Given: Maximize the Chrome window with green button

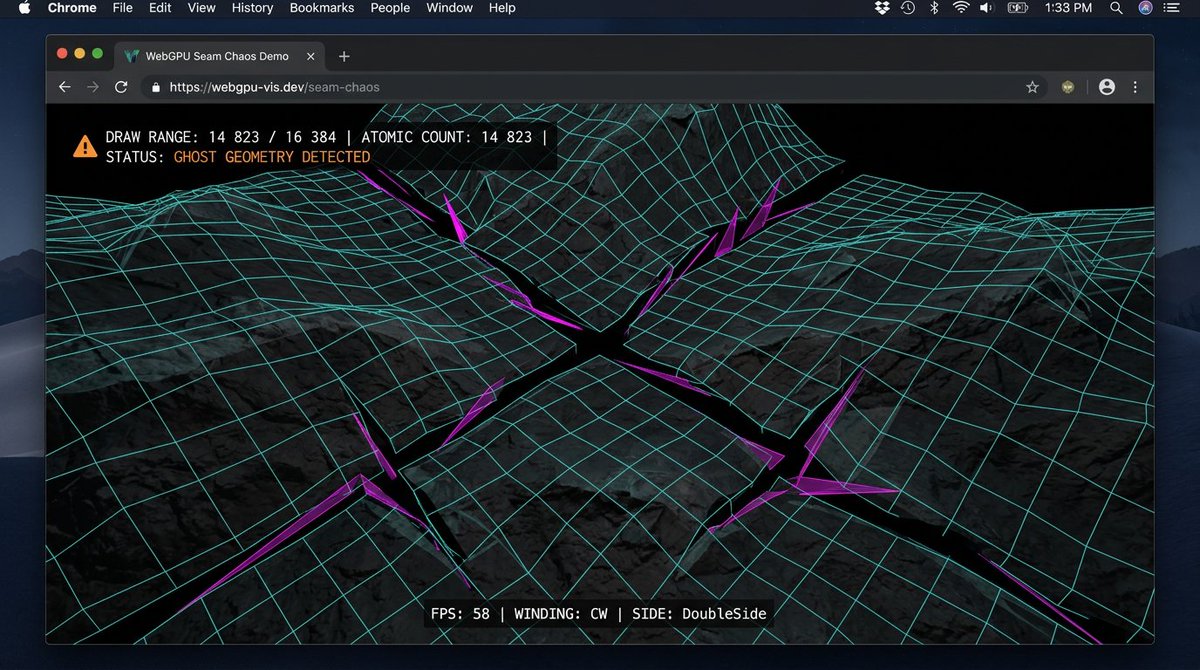Looking at the screenshot, I should point(98,54).
